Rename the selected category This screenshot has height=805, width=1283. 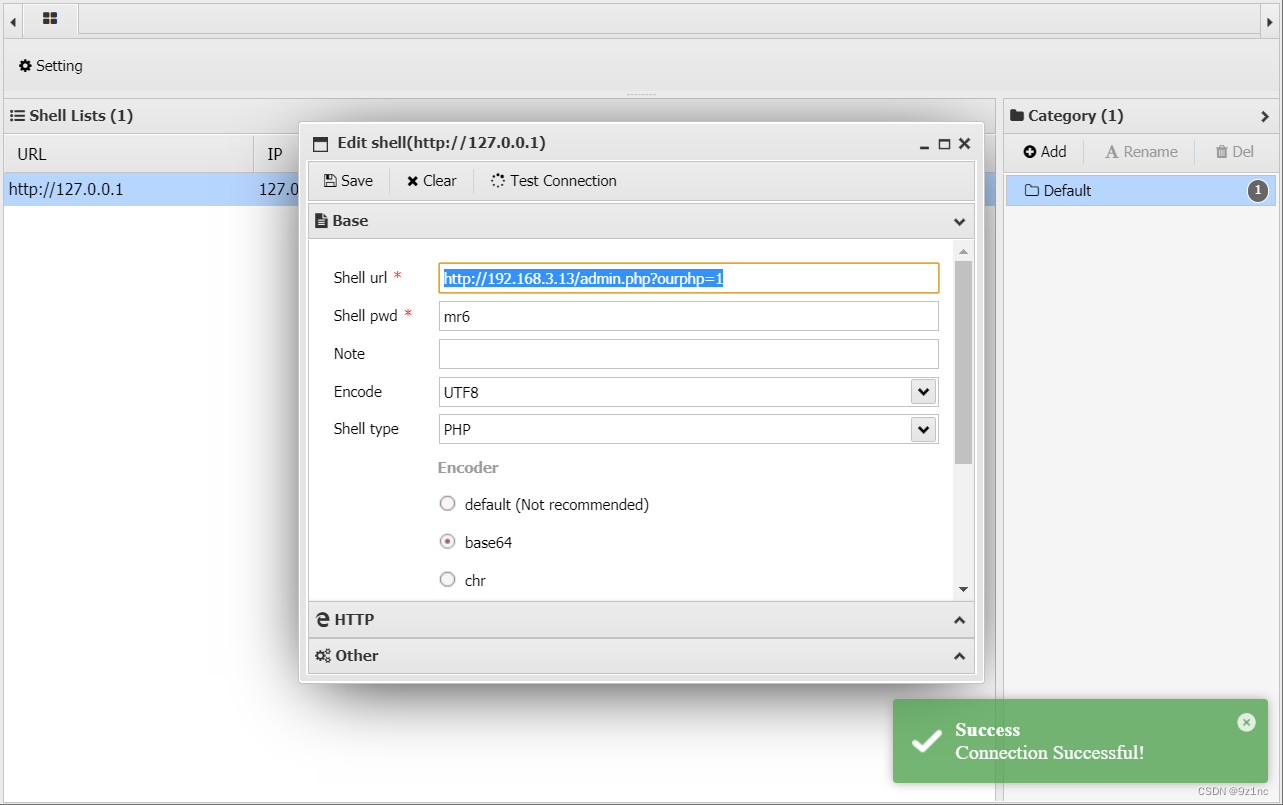(1141, 152)
